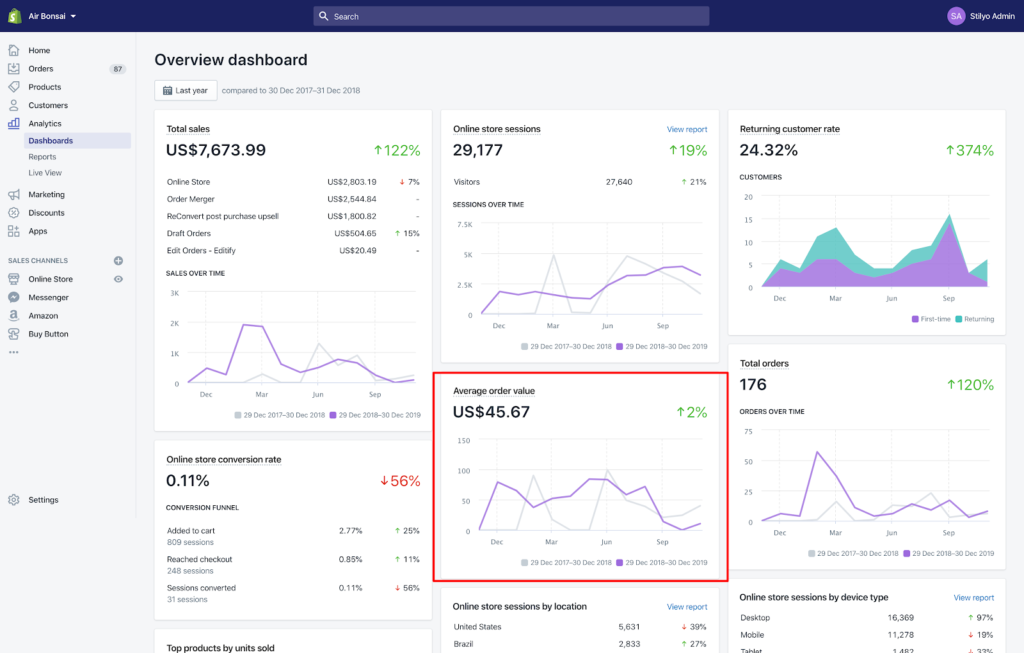Open the SA user avatar
Viewport: 1024px width, 653px height.
956,16
